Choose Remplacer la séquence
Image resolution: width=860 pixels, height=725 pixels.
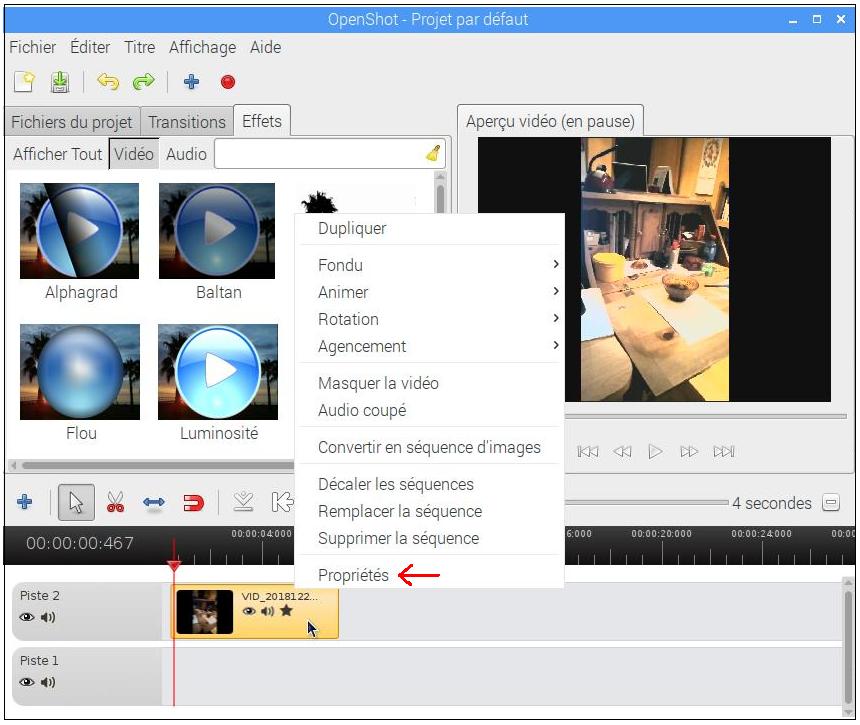431,511
